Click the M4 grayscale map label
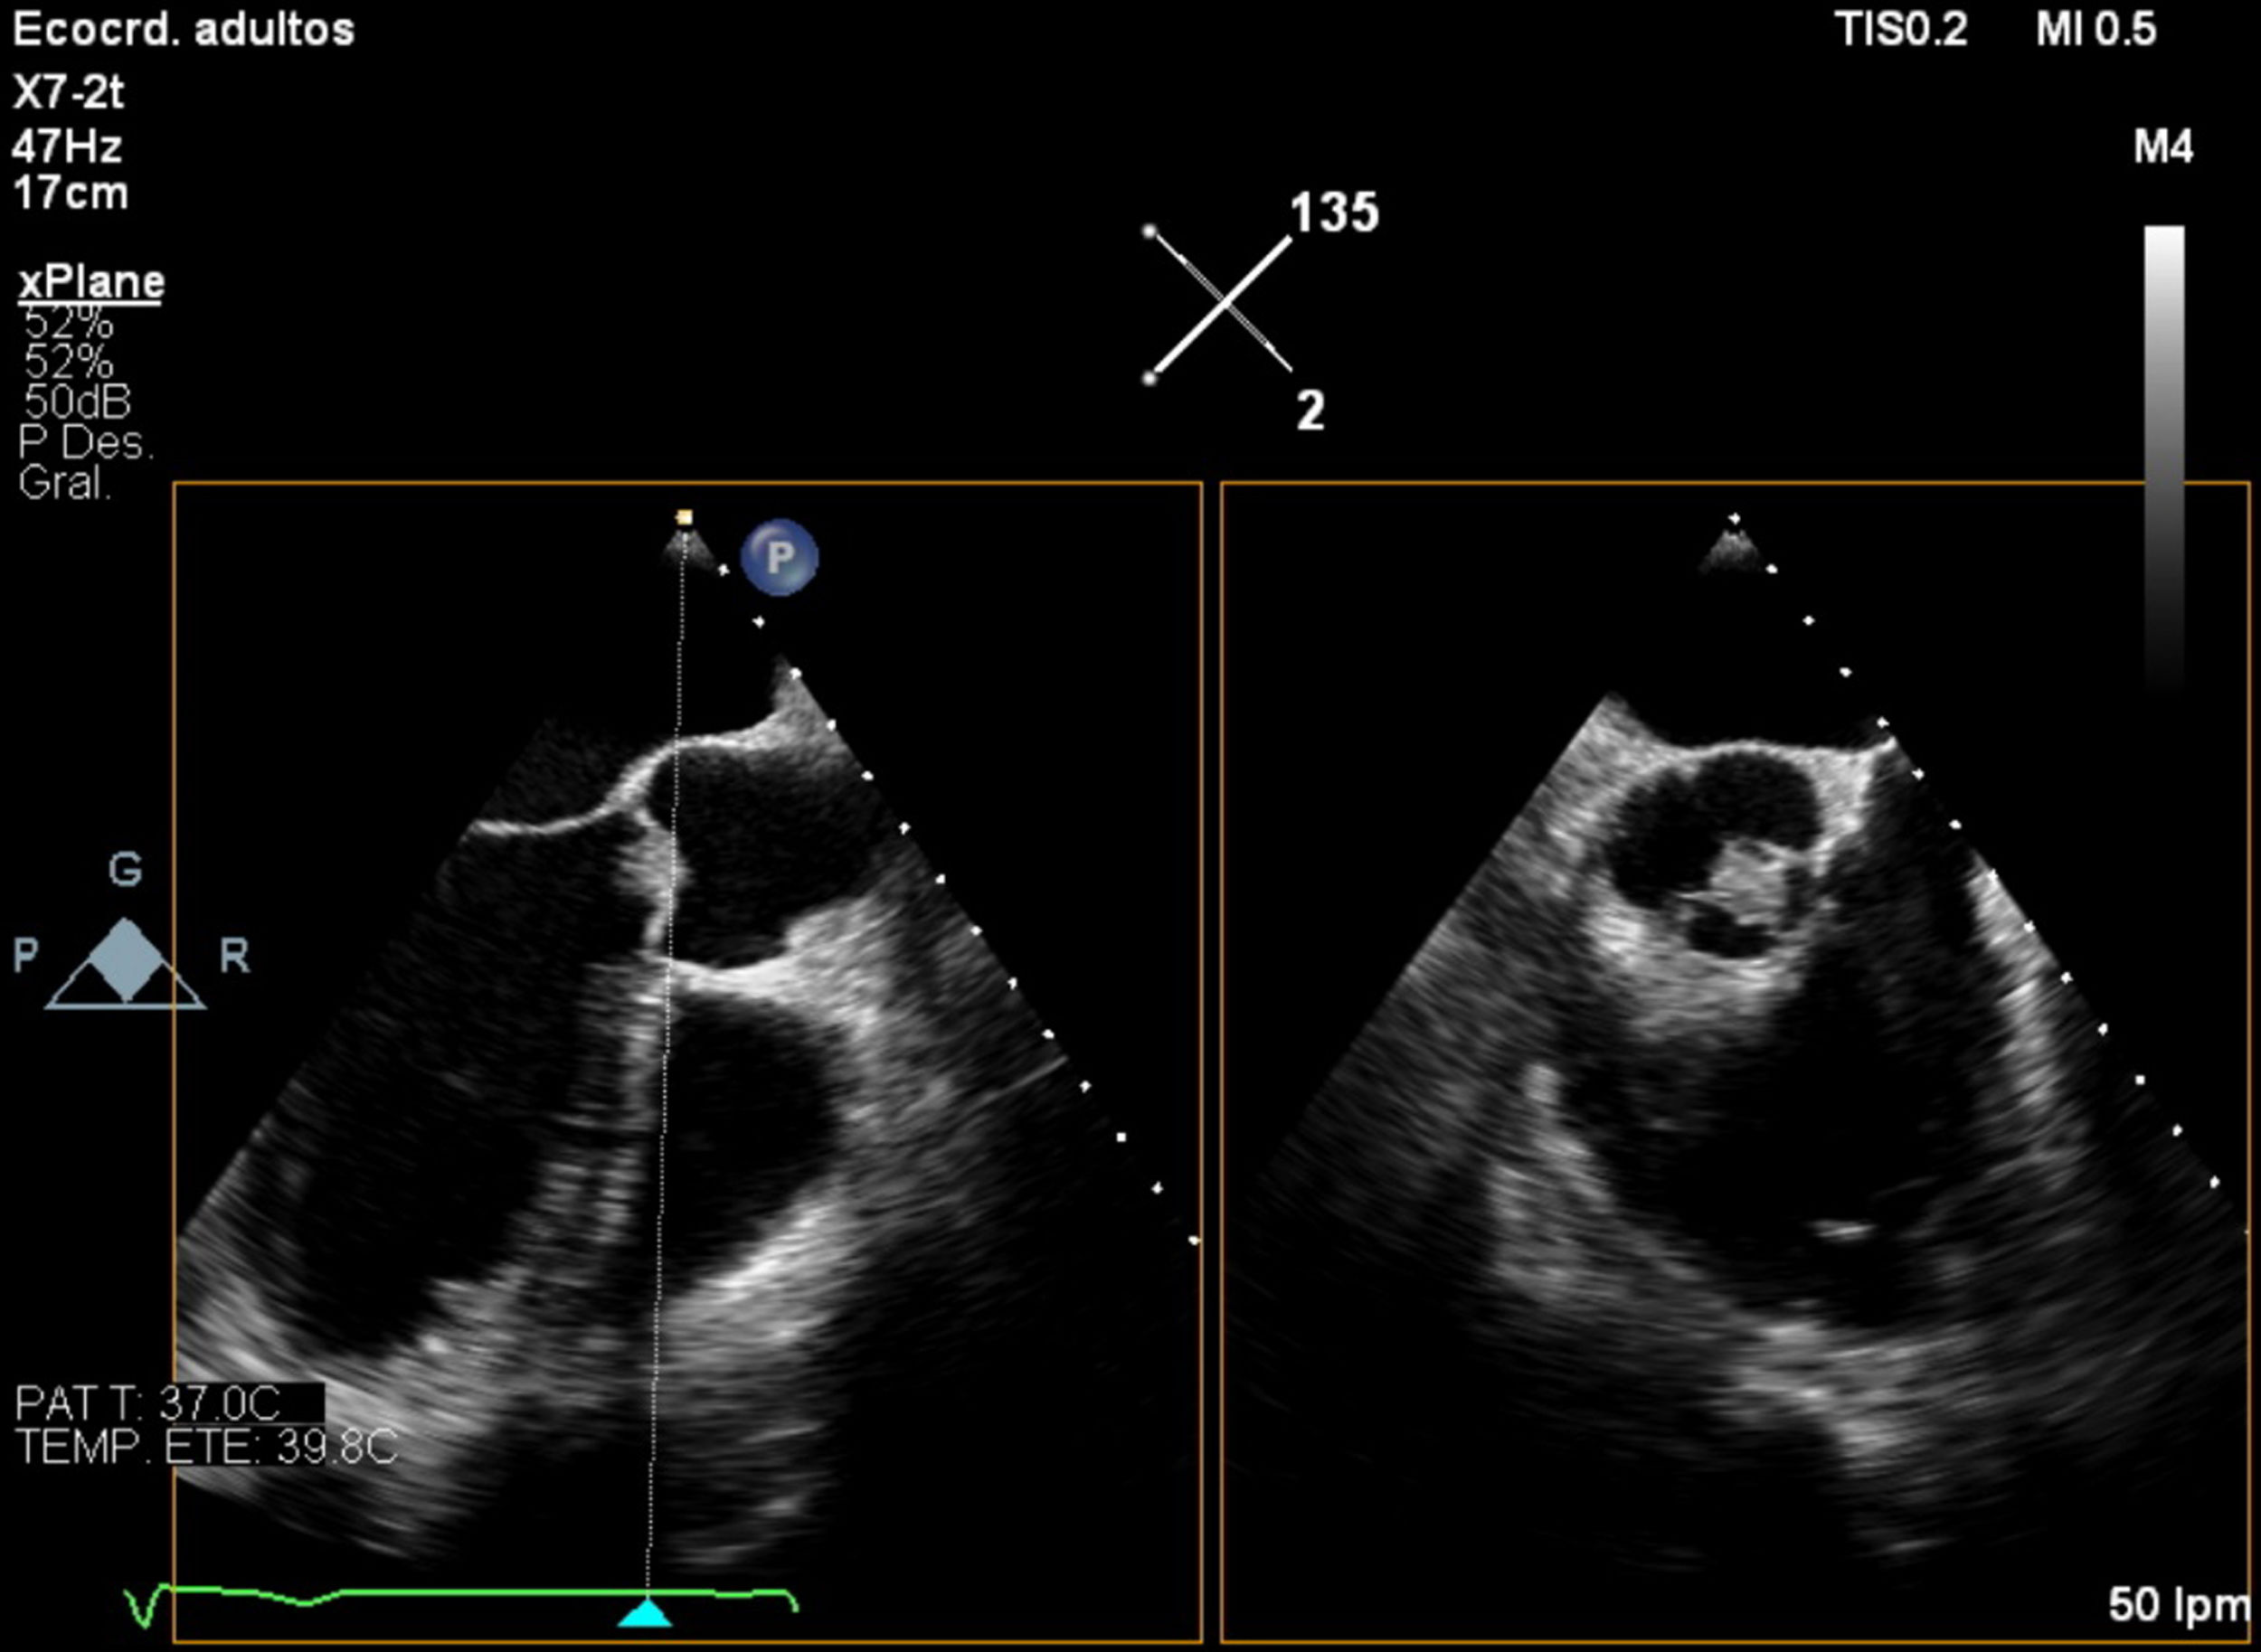 coord(2163,148)
